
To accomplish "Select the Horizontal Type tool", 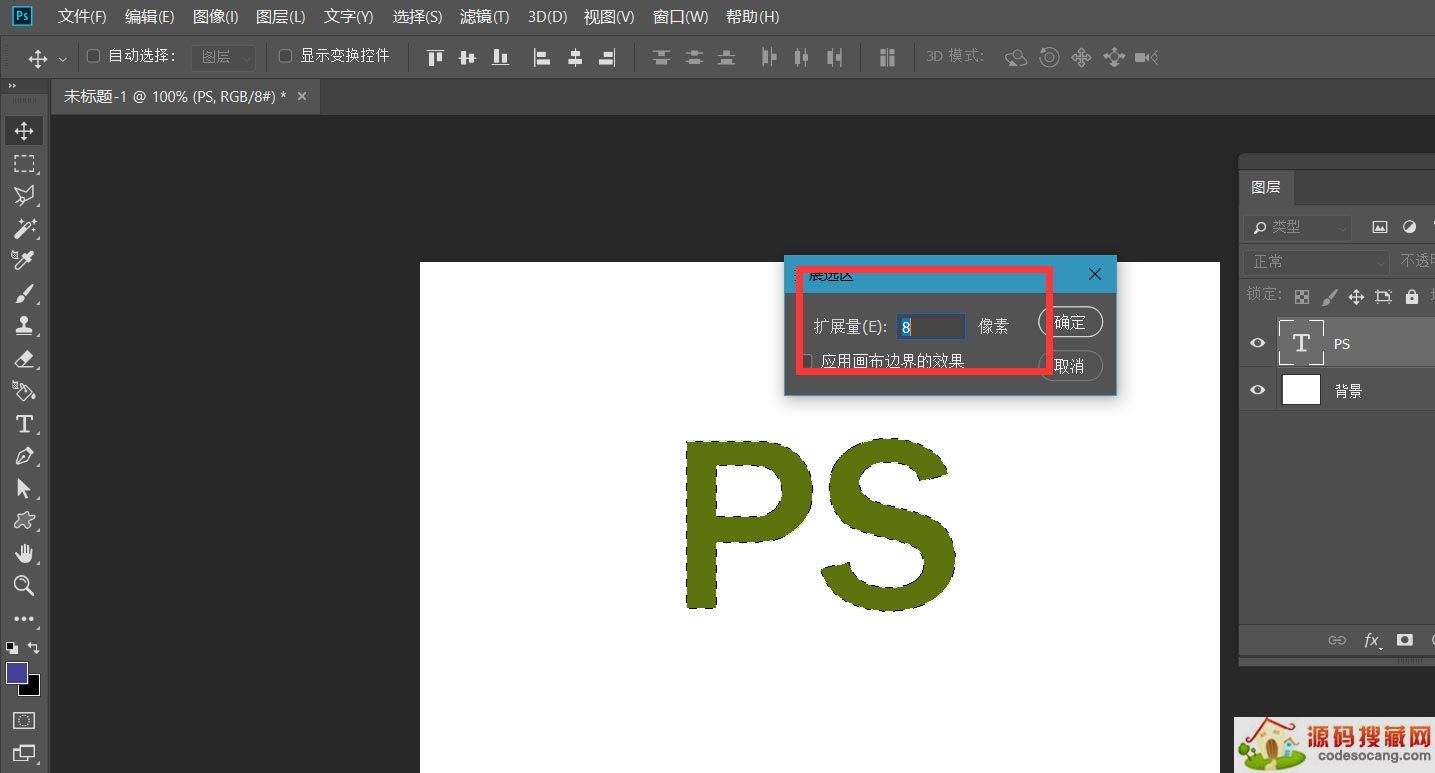I will [24, 423].
